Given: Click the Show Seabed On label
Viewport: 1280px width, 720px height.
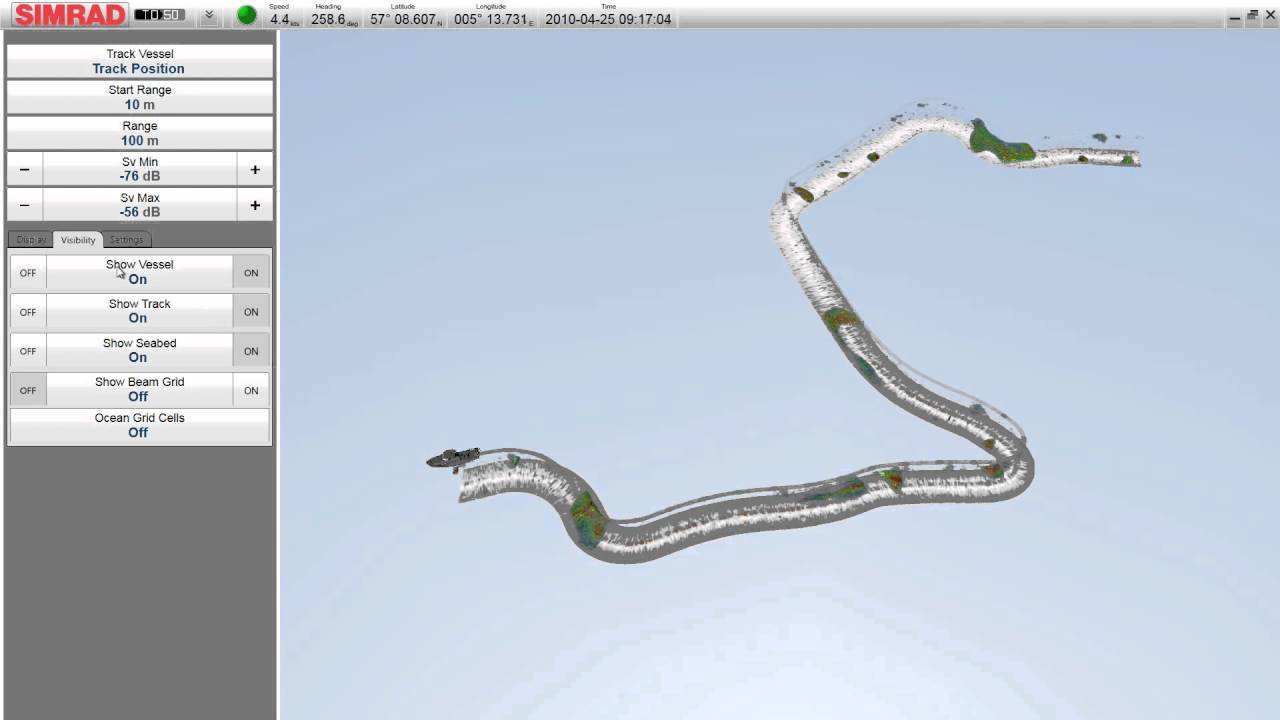Looking at the screenshot, I should tap(139, 350).
